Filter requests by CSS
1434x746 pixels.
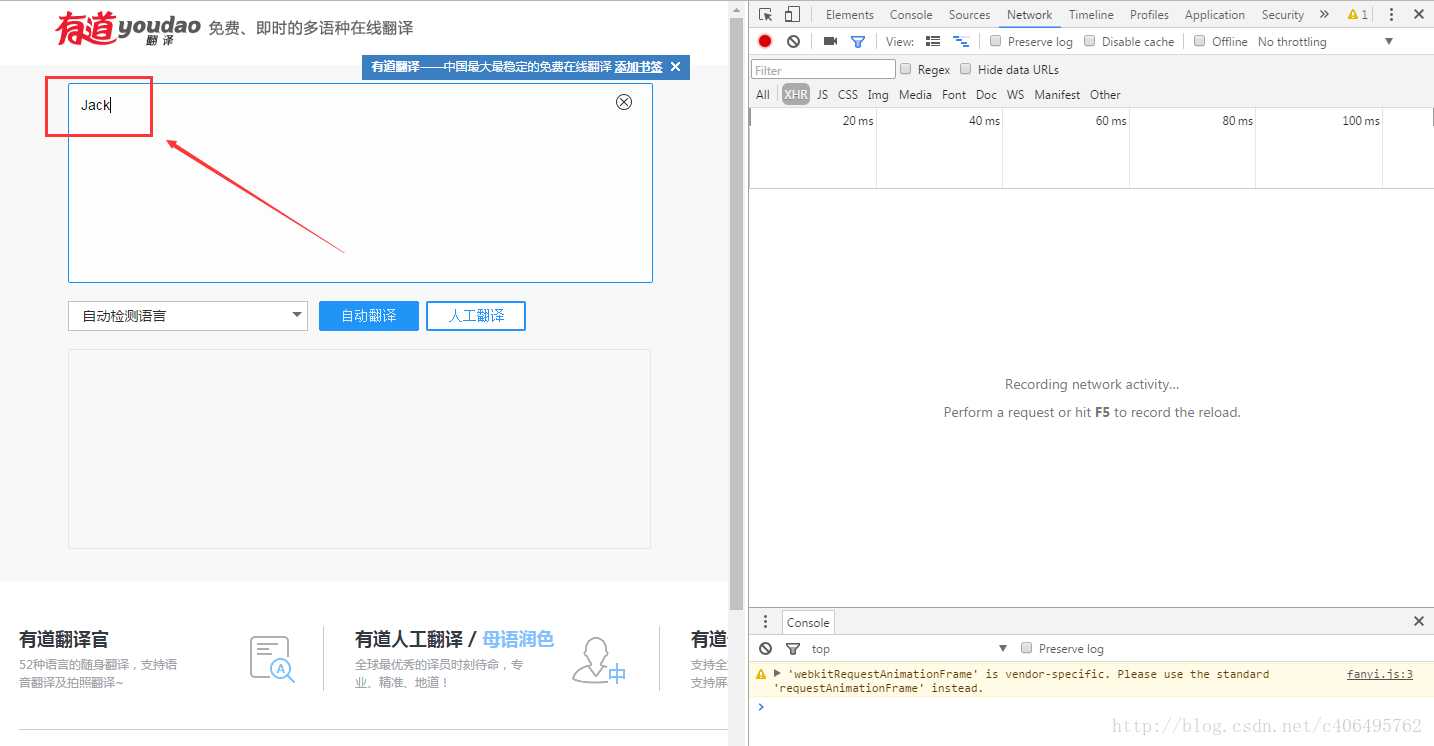click(x=848, y=95)
